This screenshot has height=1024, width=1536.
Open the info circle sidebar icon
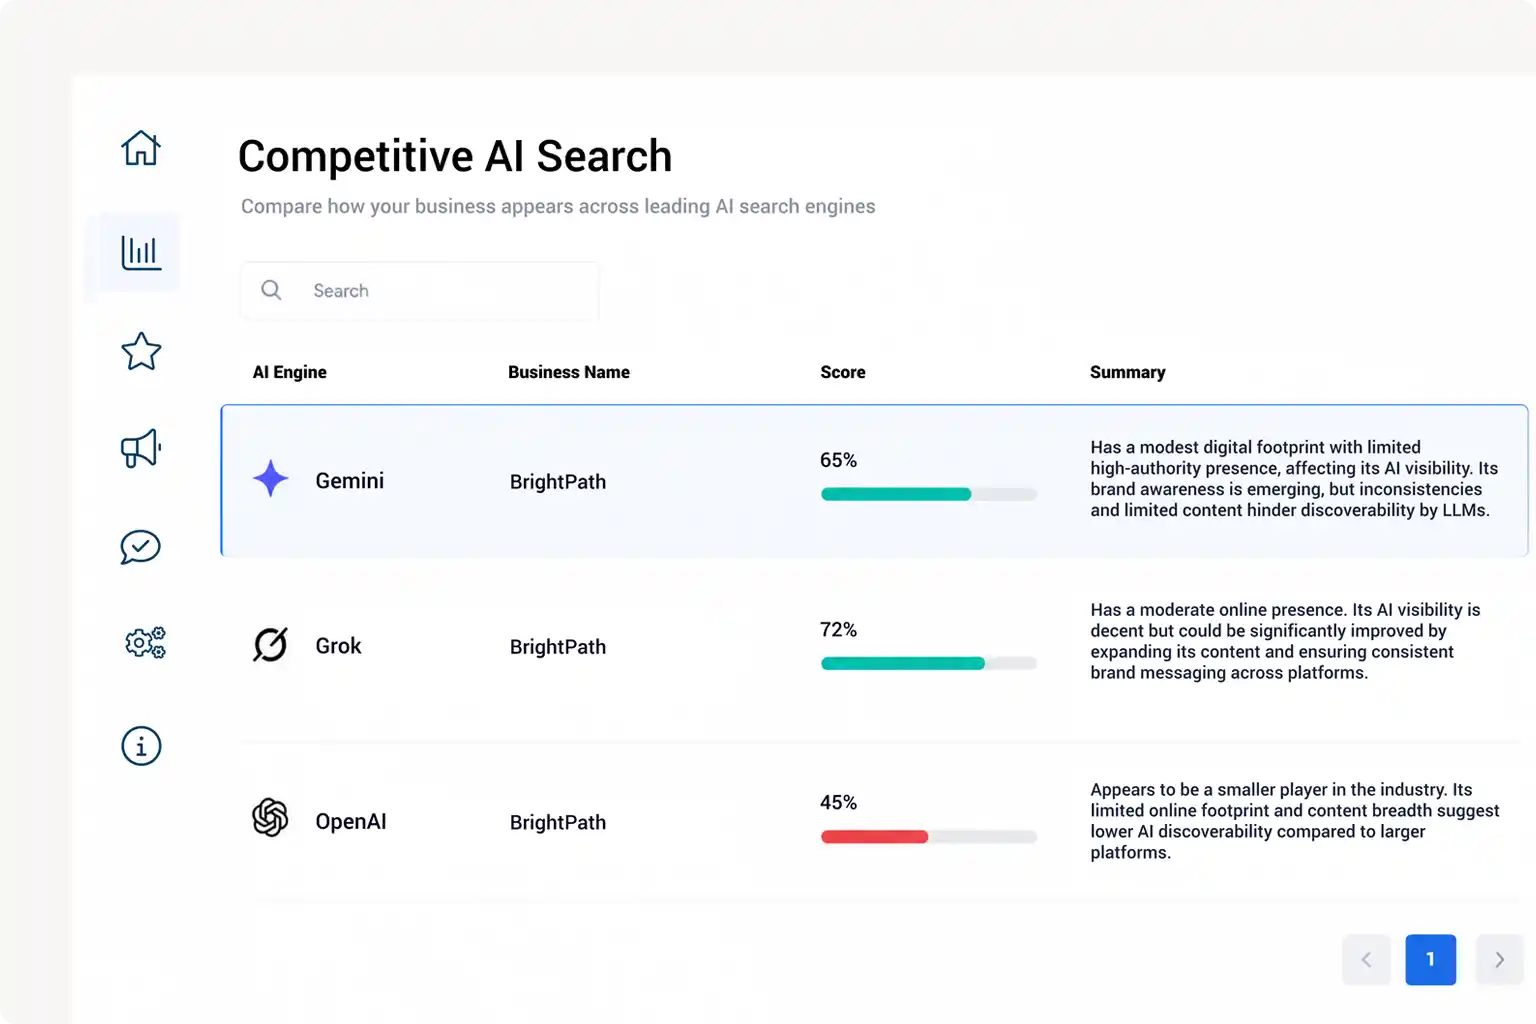click(x=141, y=746)
